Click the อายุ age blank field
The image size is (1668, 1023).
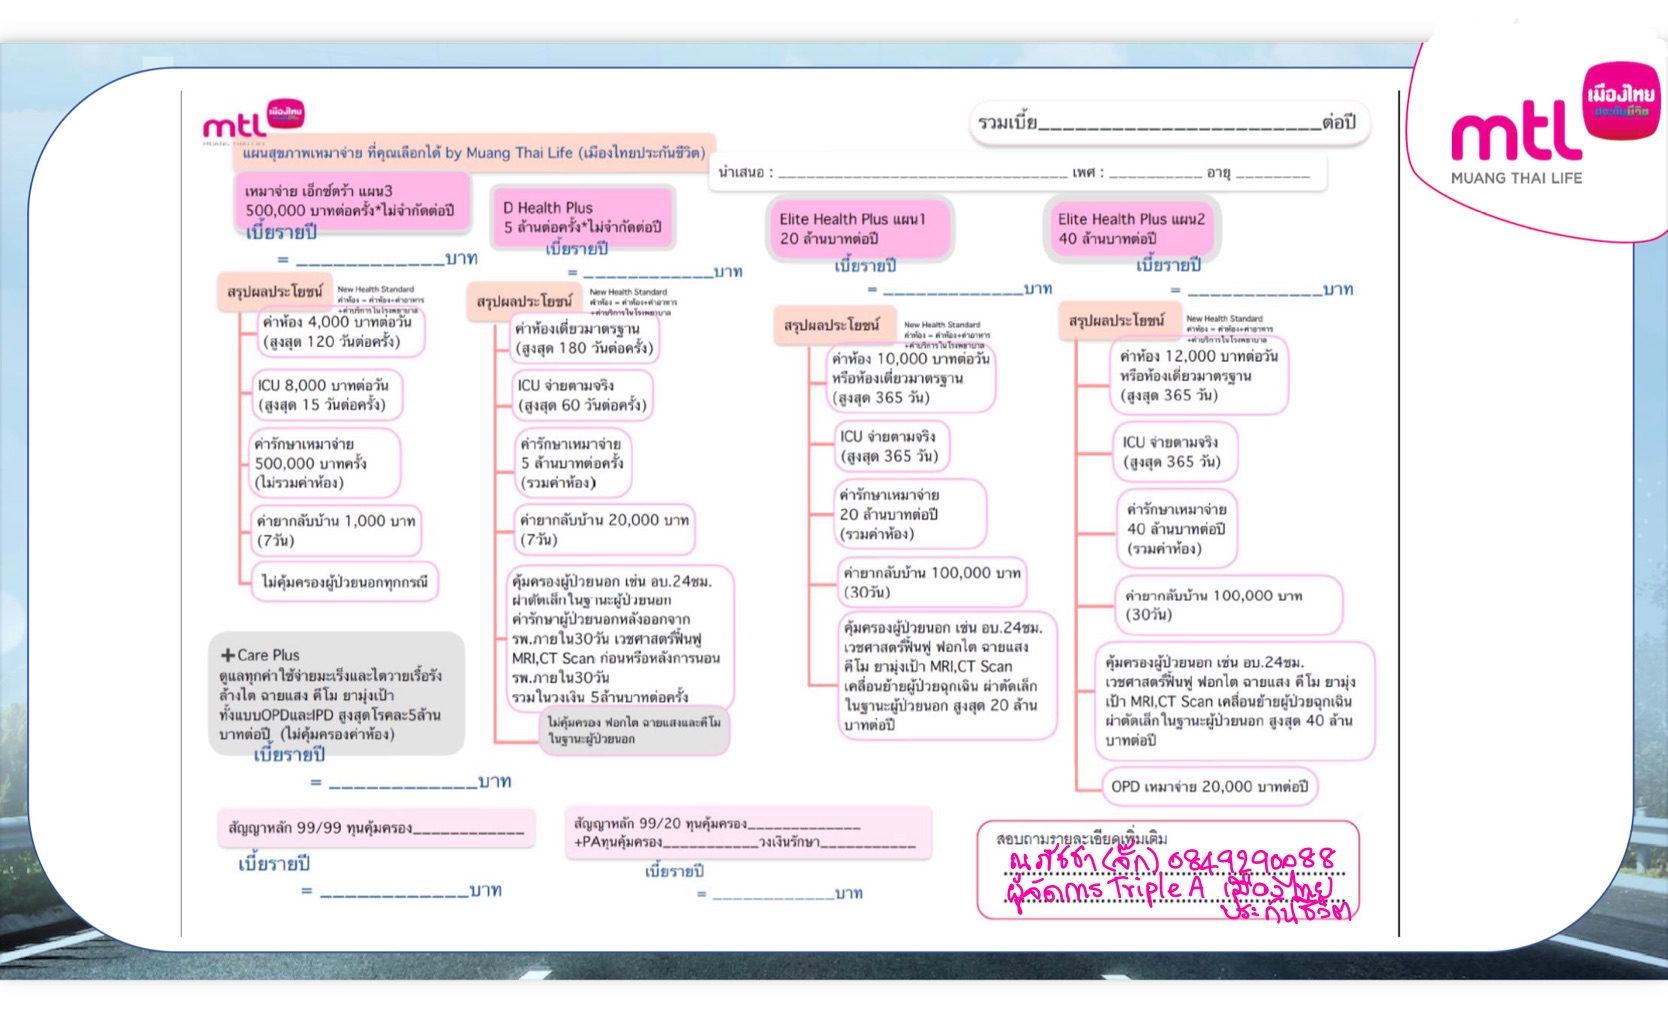tap(1272, 173)
